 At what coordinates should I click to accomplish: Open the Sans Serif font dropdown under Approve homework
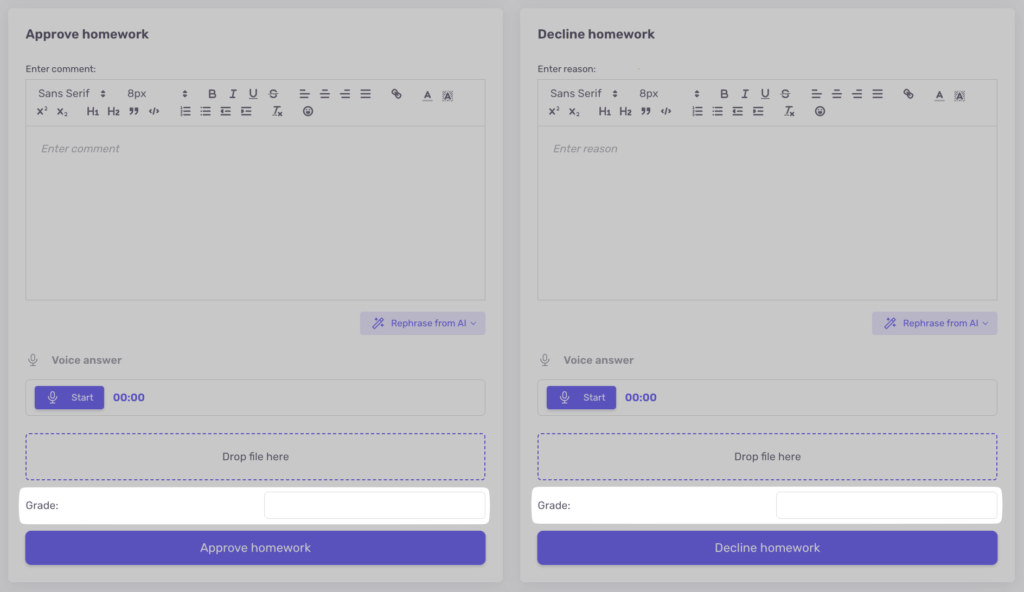(72, 94)
